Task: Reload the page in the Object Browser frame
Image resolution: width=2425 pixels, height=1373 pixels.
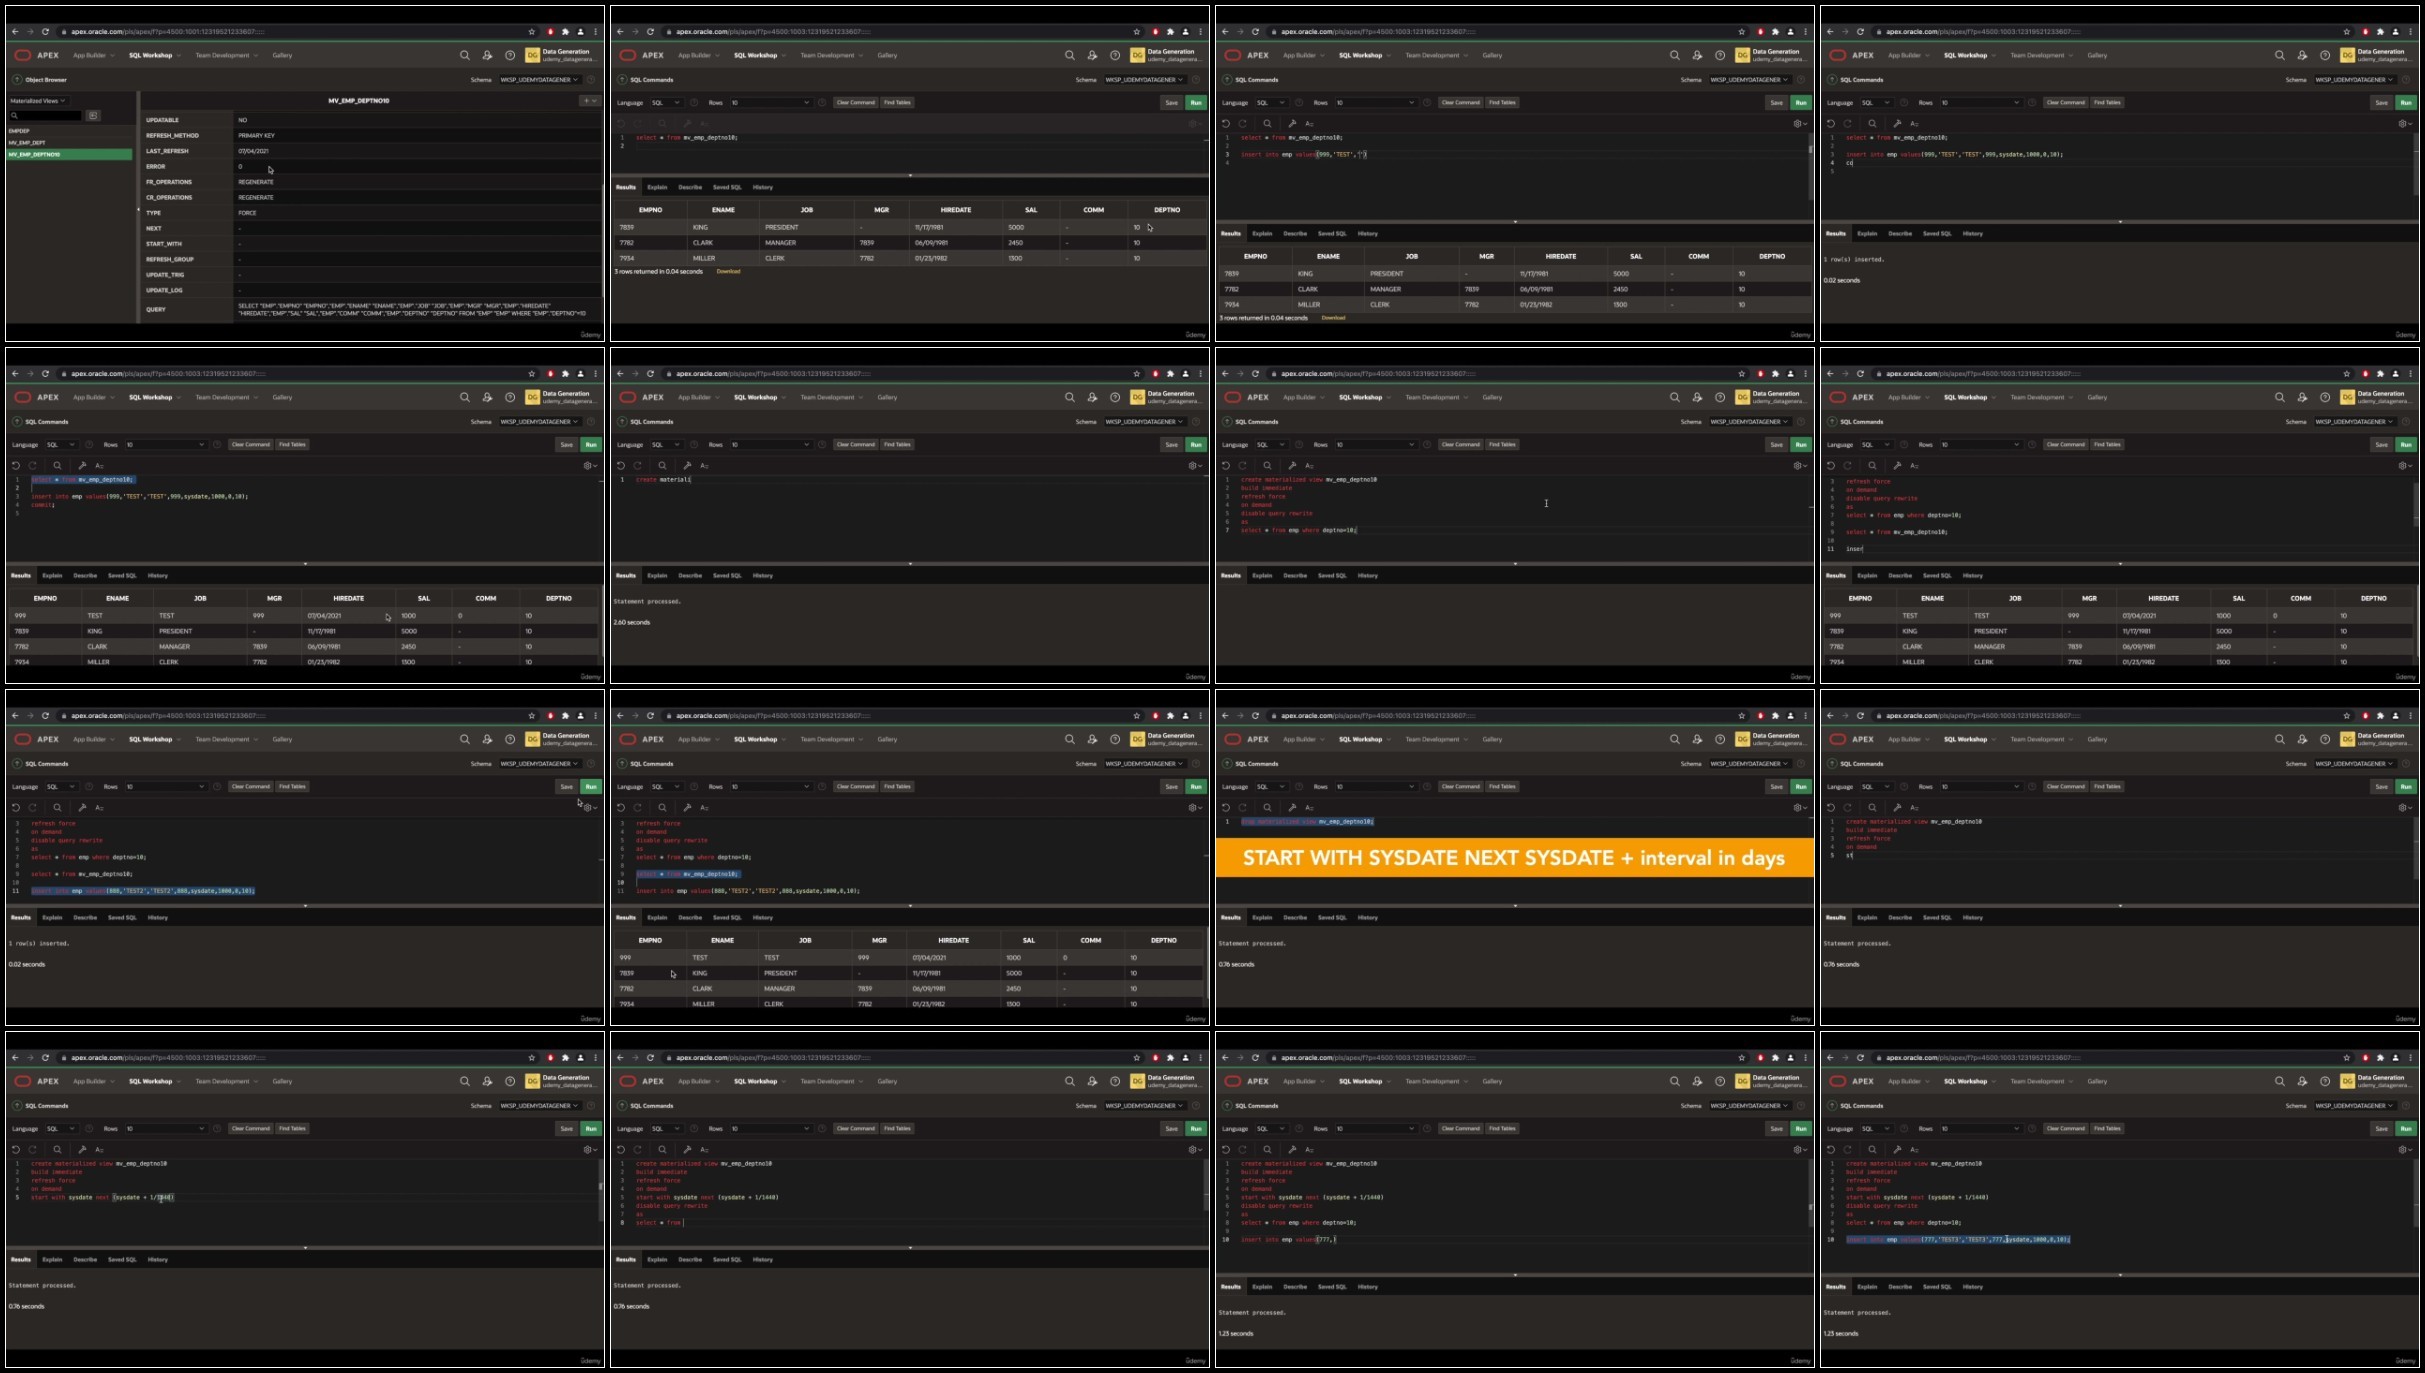Action: (45, 32)
